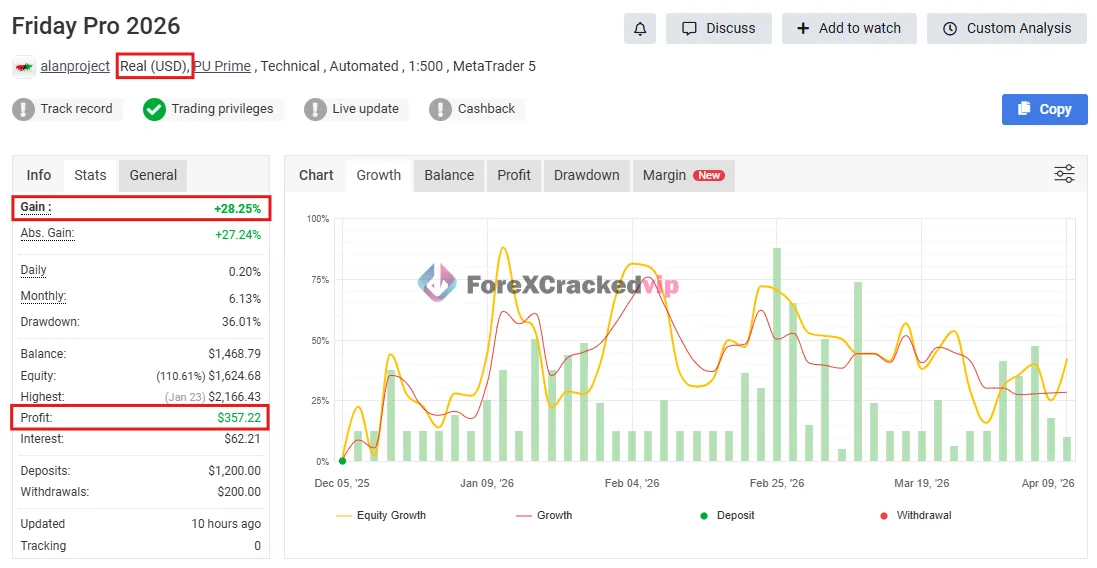Screen dimensions: 1097x568
Task: Click the Trading privileges label
Action: point(222,108)
